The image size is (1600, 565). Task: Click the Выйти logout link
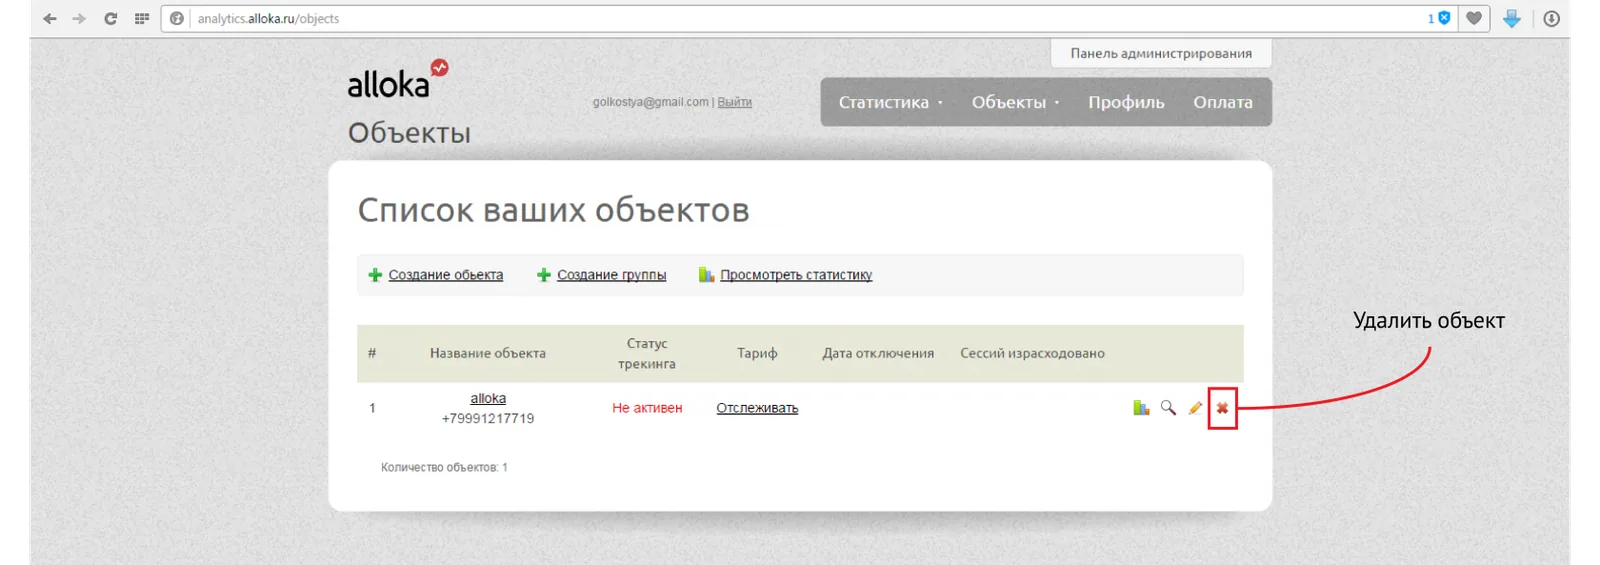pos(734,102)
